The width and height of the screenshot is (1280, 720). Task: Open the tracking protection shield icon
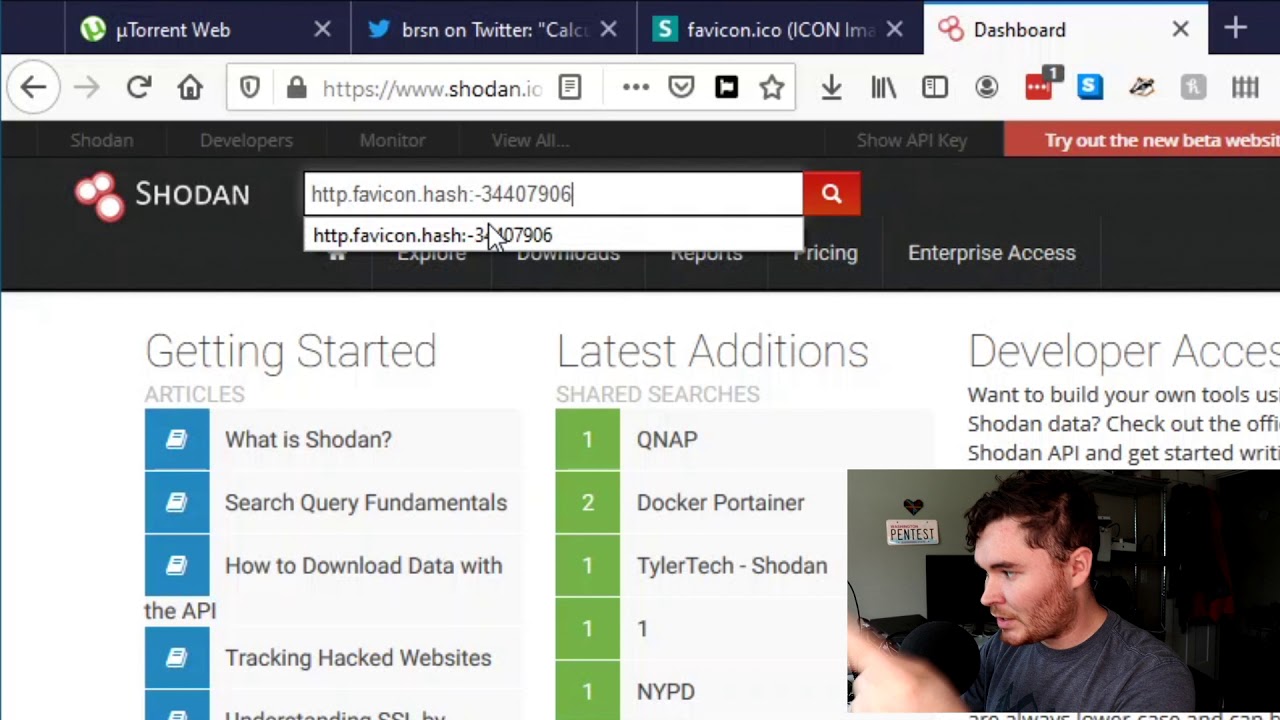[x=250, y=88]
